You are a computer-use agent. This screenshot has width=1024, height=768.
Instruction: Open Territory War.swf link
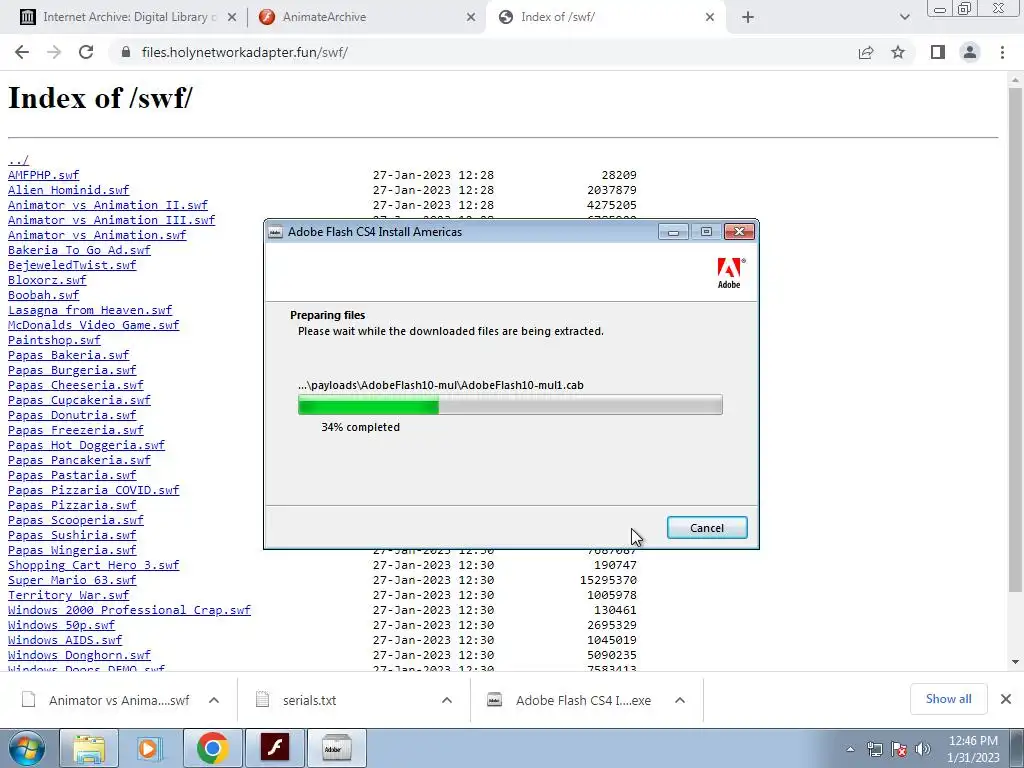(69, 596)
